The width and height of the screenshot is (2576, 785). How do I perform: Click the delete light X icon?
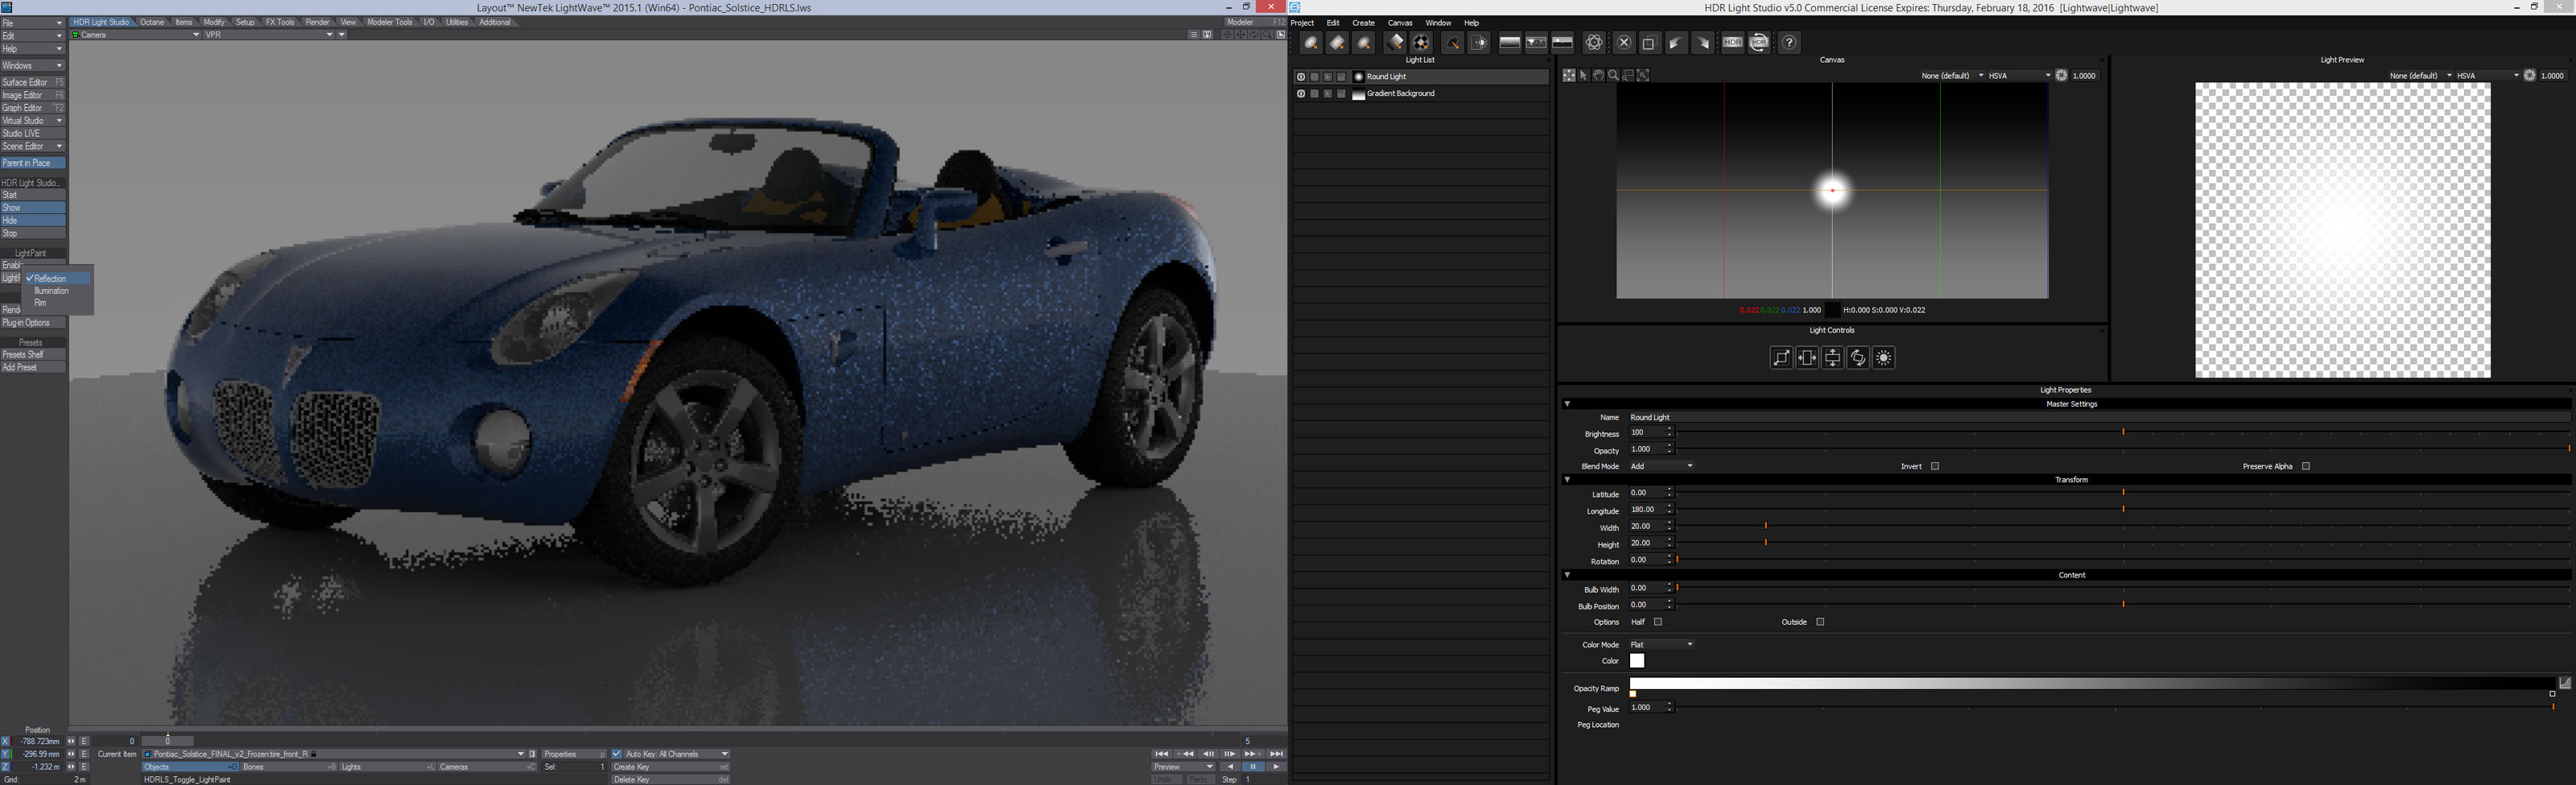[x=1624, y=42]
